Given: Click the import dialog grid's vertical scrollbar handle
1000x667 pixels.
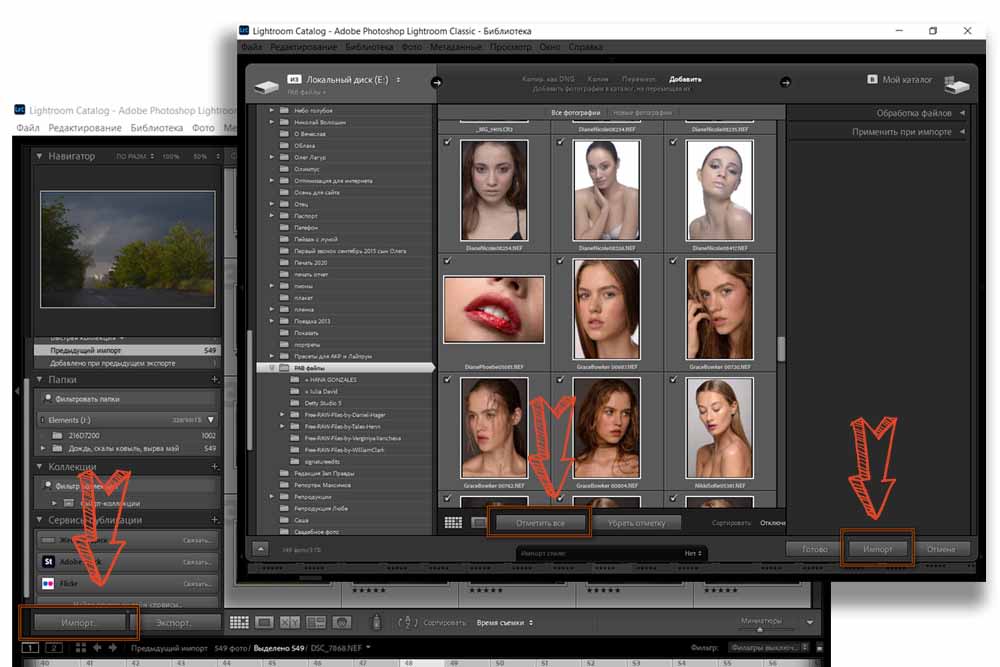Looking at the screenshot, I should point(781,348).
